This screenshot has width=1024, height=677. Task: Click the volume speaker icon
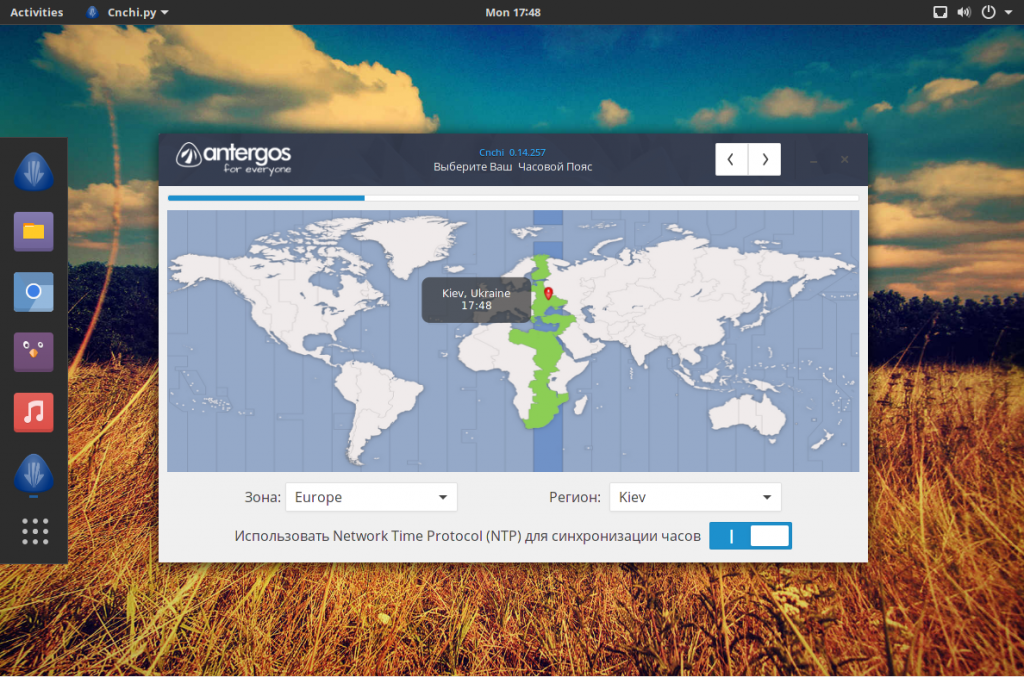tap(964, 12)
